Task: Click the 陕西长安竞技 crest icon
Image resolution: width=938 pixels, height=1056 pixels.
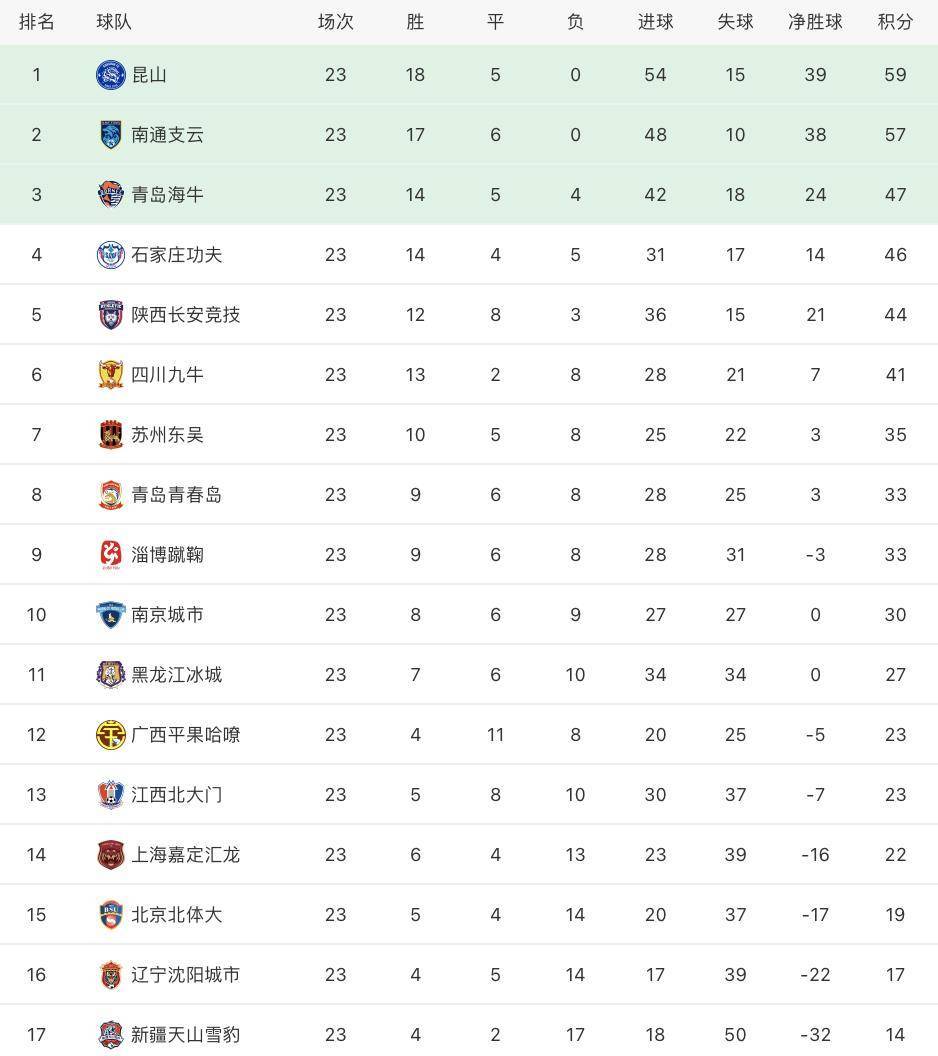Action: click(x=111, y=315)
